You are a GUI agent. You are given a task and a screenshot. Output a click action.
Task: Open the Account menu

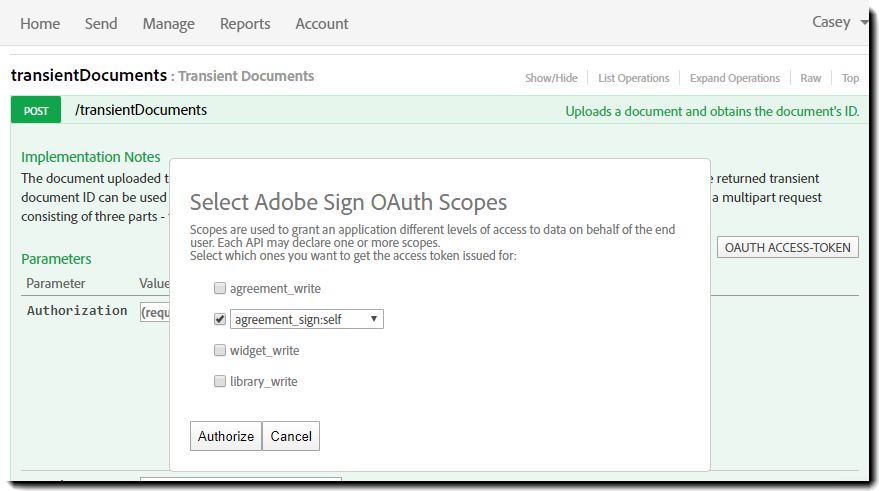click(x=322, y=24)
